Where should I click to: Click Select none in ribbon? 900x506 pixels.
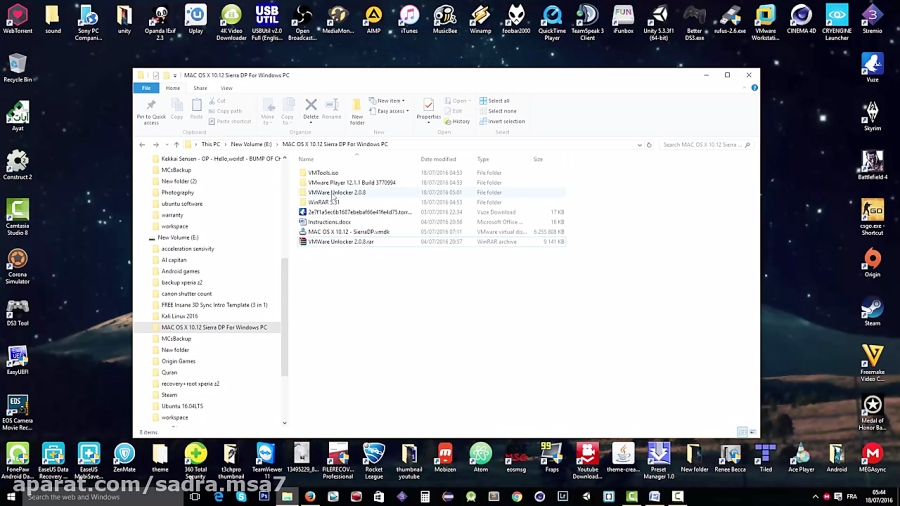pos(498,111)
